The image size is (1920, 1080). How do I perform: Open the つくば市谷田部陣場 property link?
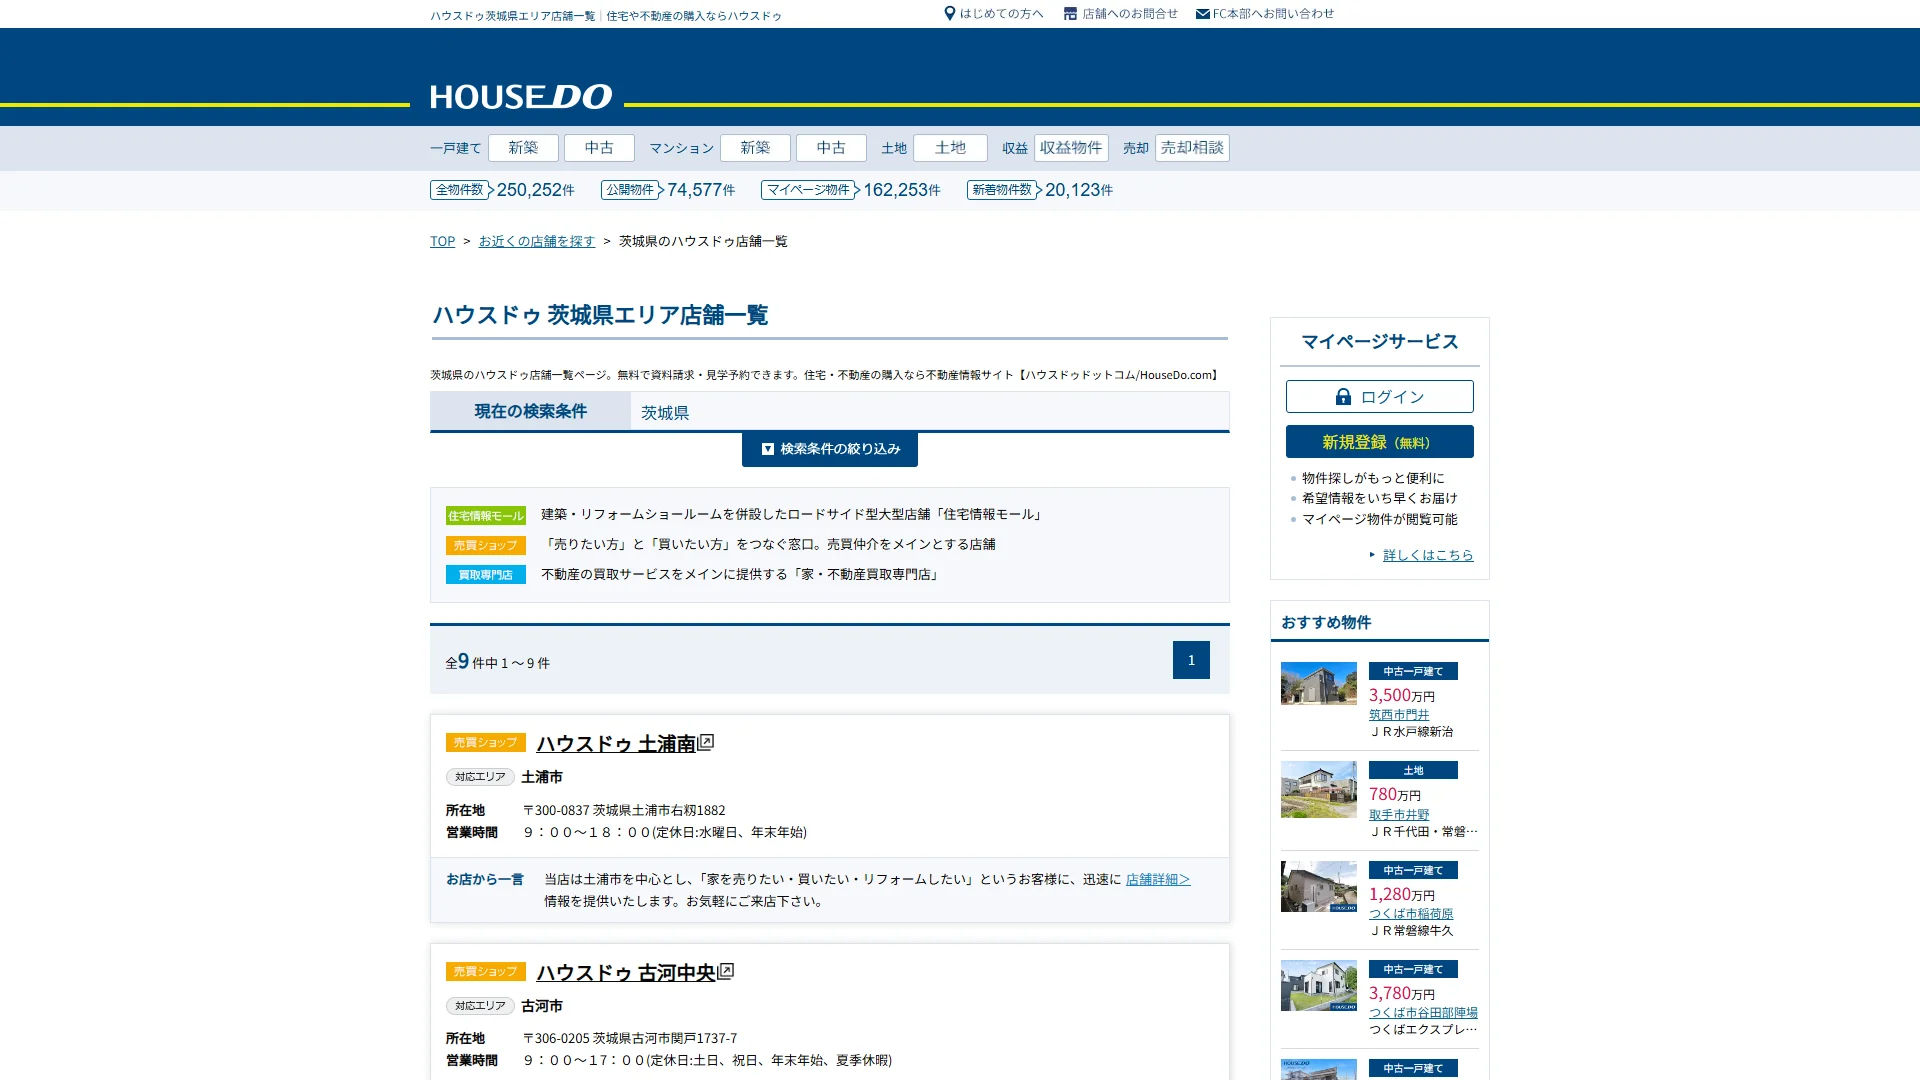[x=1423, y=1013]
